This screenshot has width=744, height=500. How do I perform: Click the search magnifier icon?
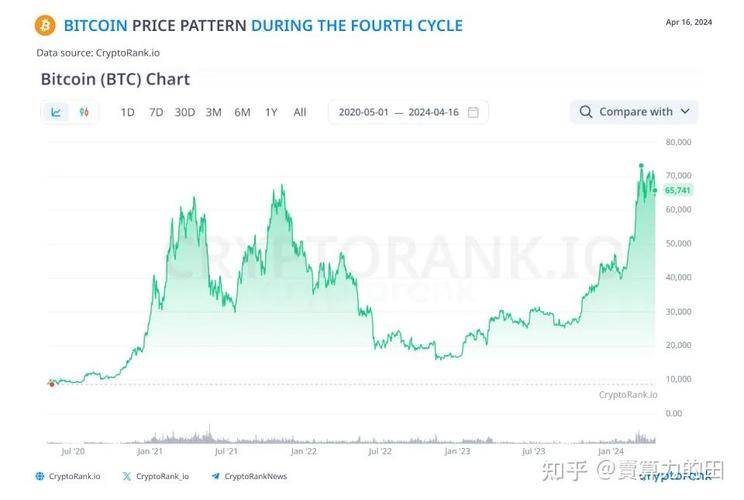586,112
